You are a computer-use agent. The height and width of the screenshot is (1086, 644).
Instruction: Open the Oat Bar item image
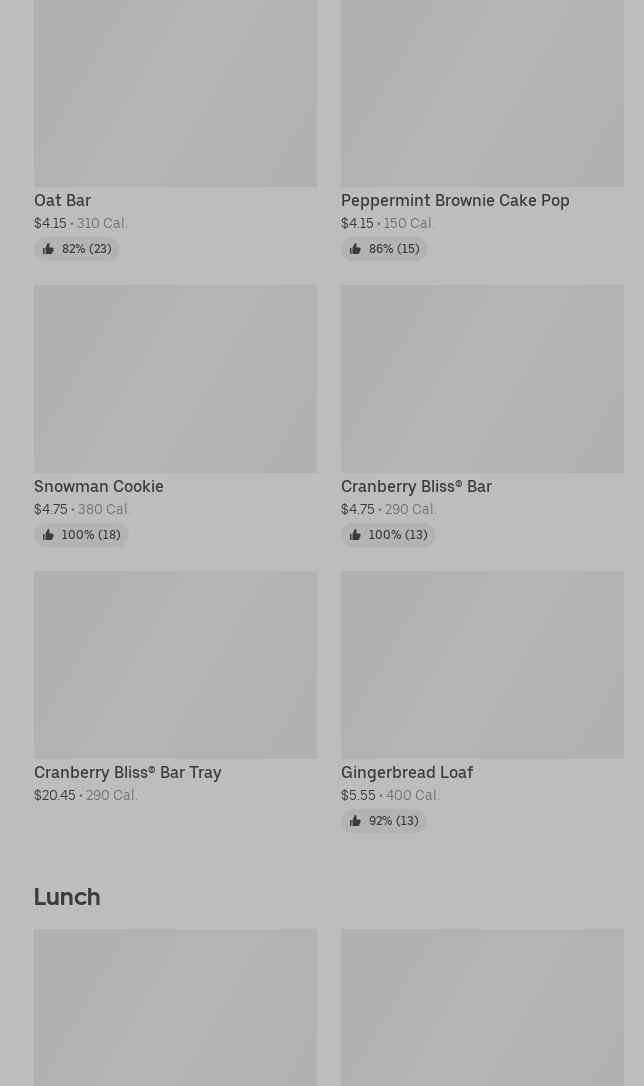pyautogui.click(x=175, y=93)
